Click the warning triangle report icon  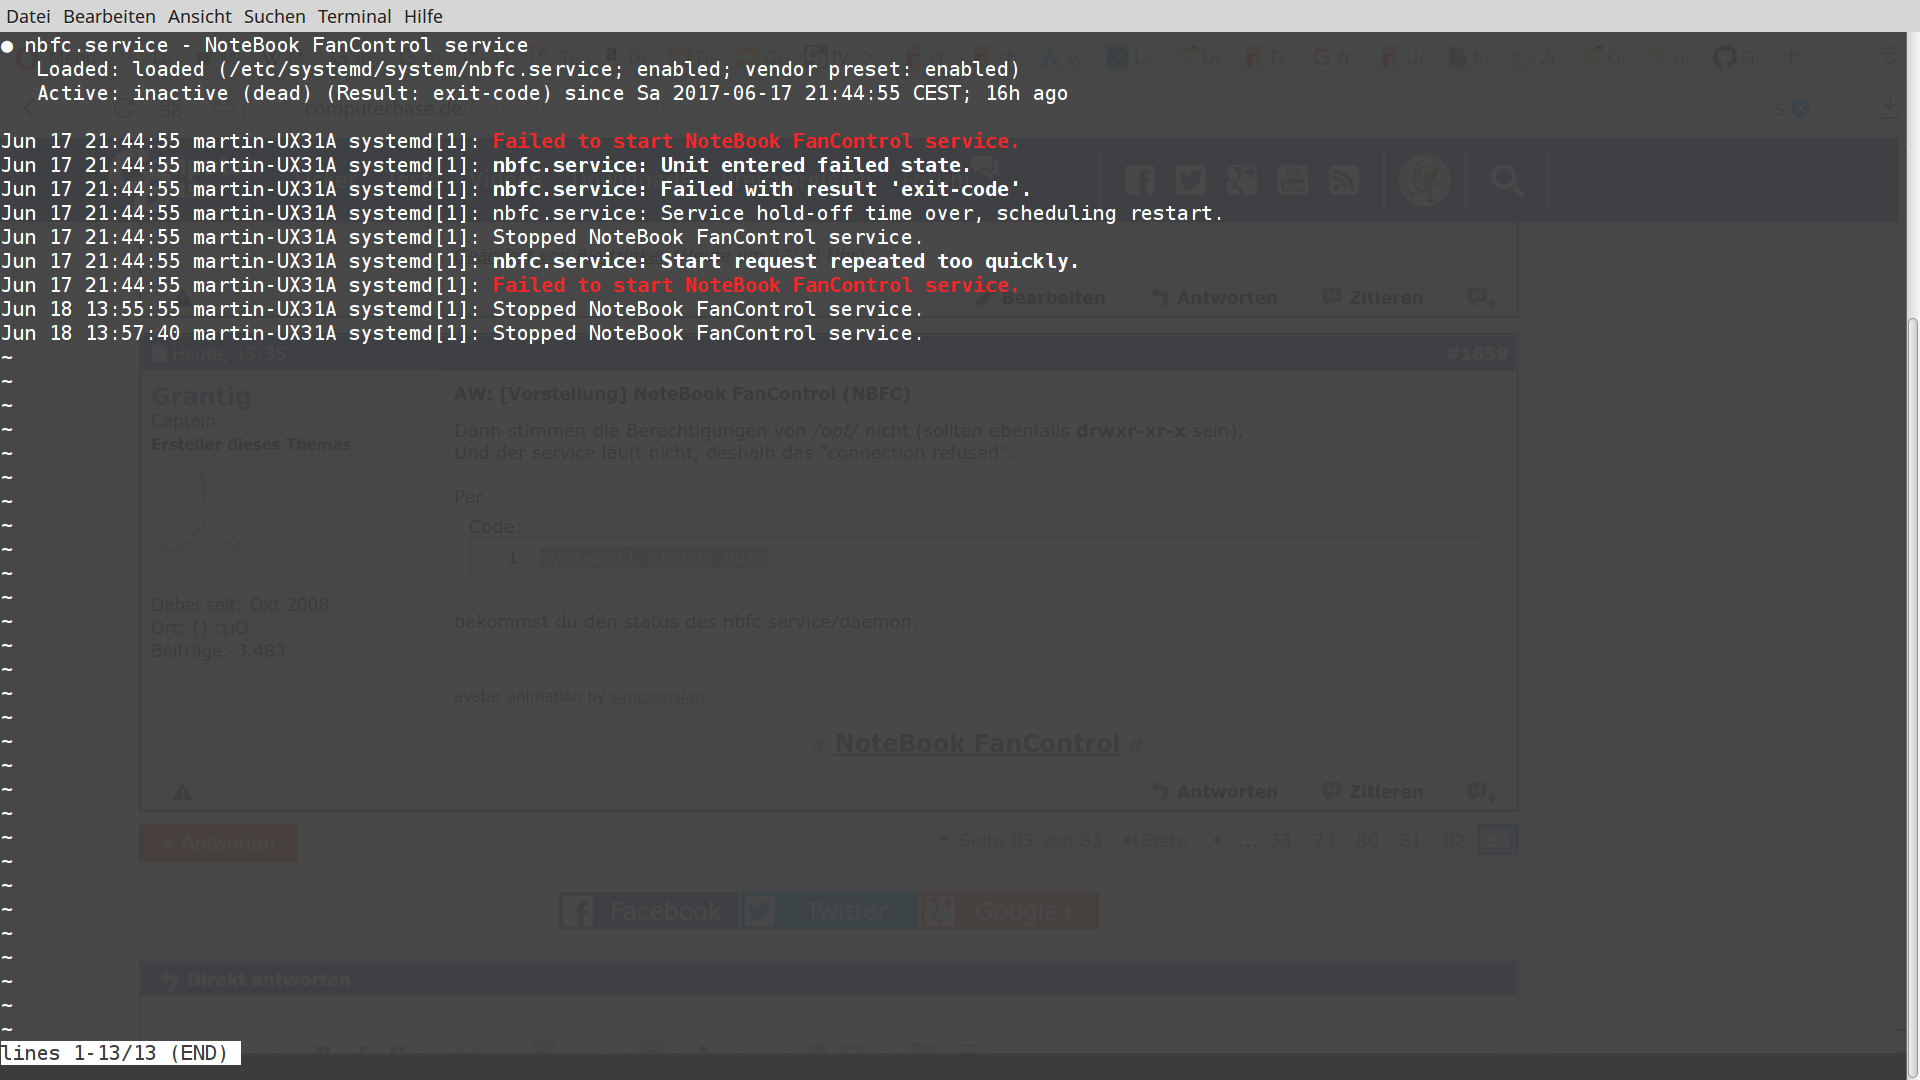pos(182,793)
